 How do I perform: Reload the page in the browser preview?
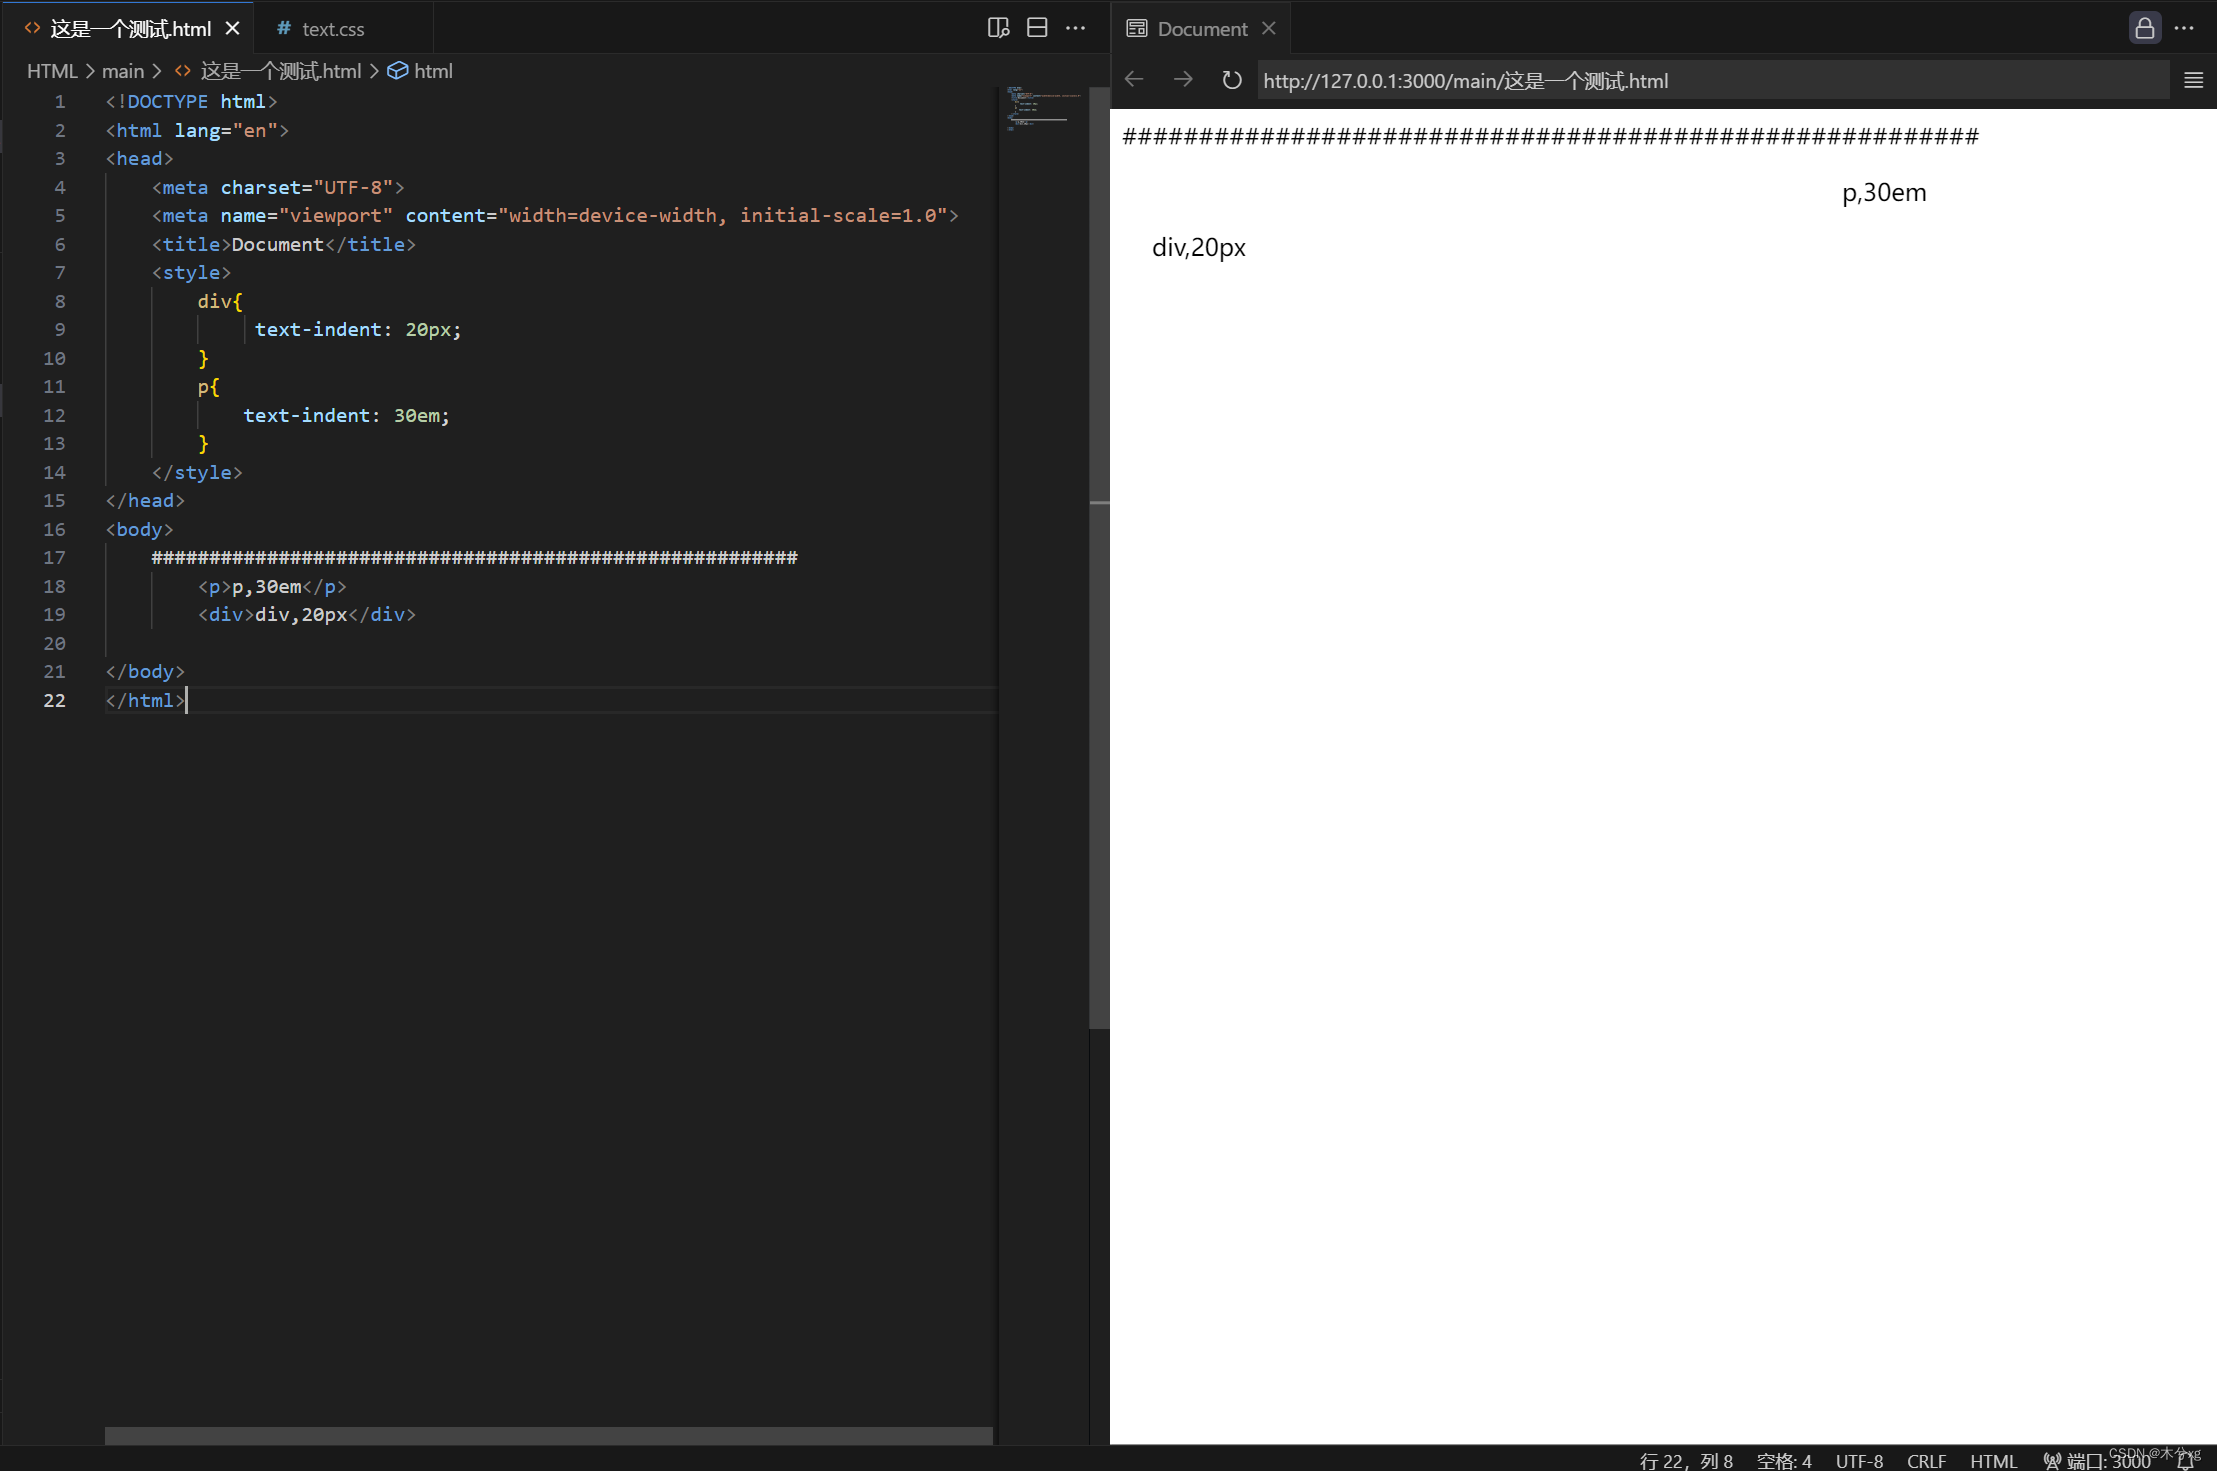tap(1231, 80)
